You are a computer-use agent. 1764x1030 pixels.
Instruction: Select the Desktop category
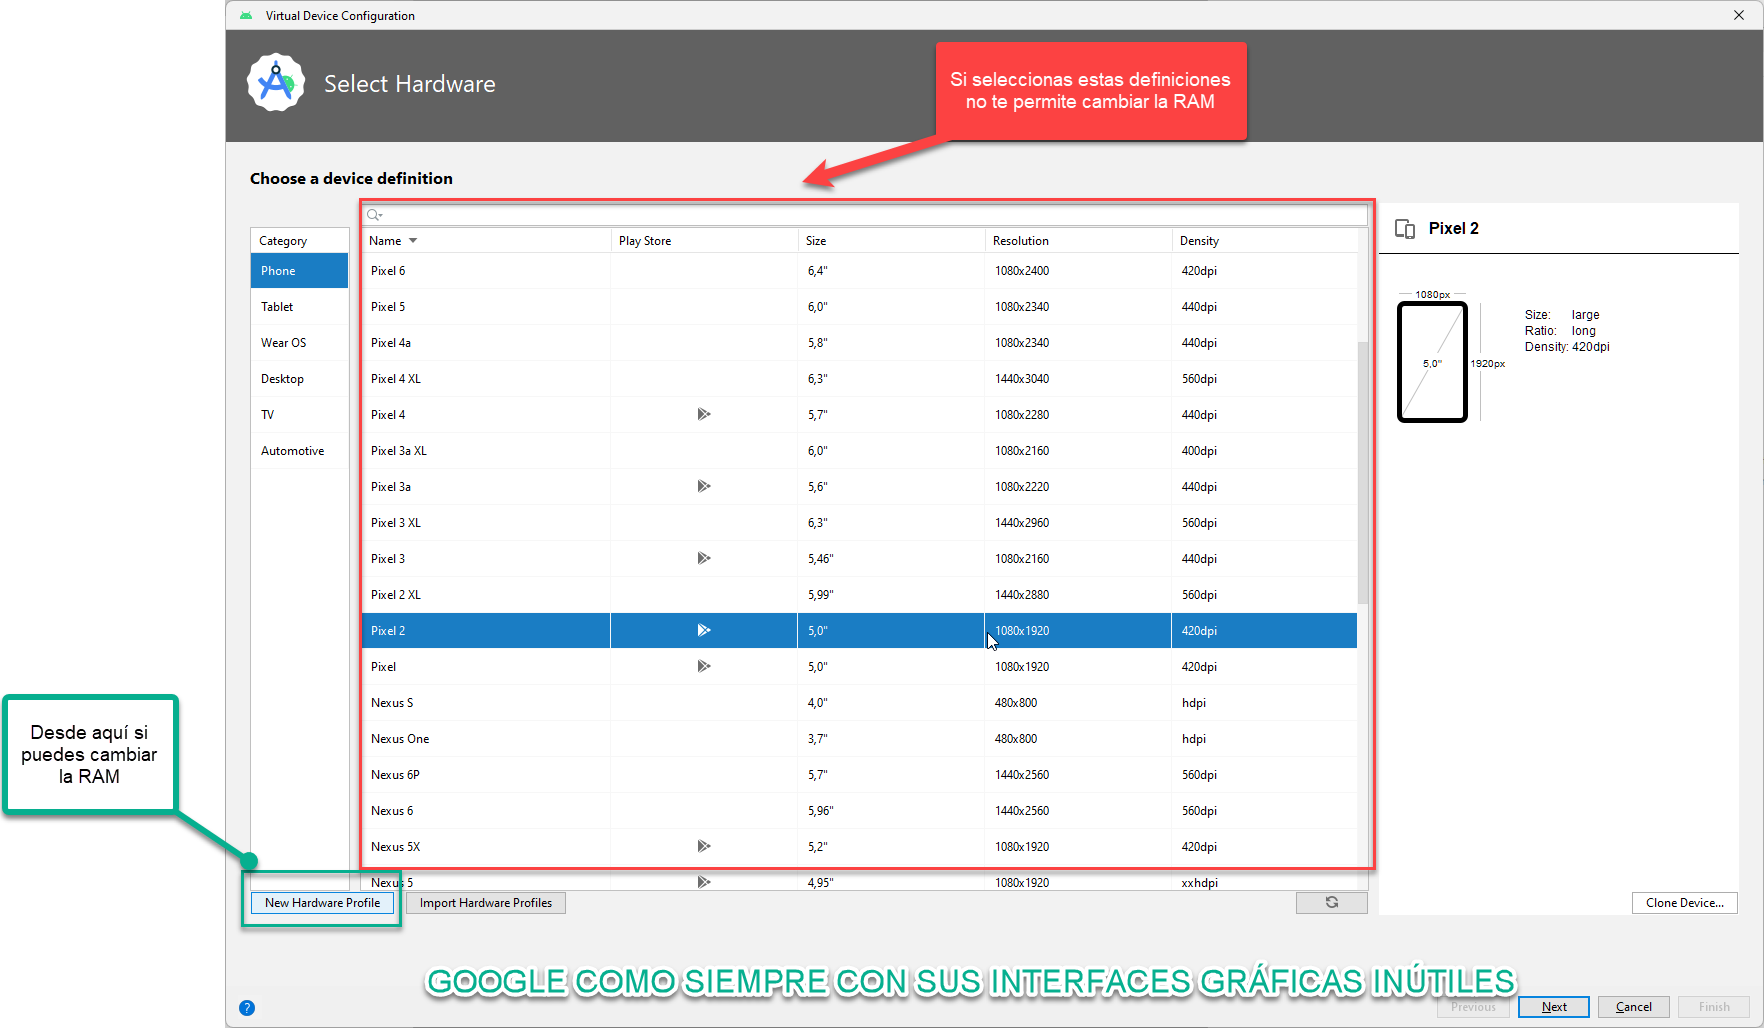299,379
